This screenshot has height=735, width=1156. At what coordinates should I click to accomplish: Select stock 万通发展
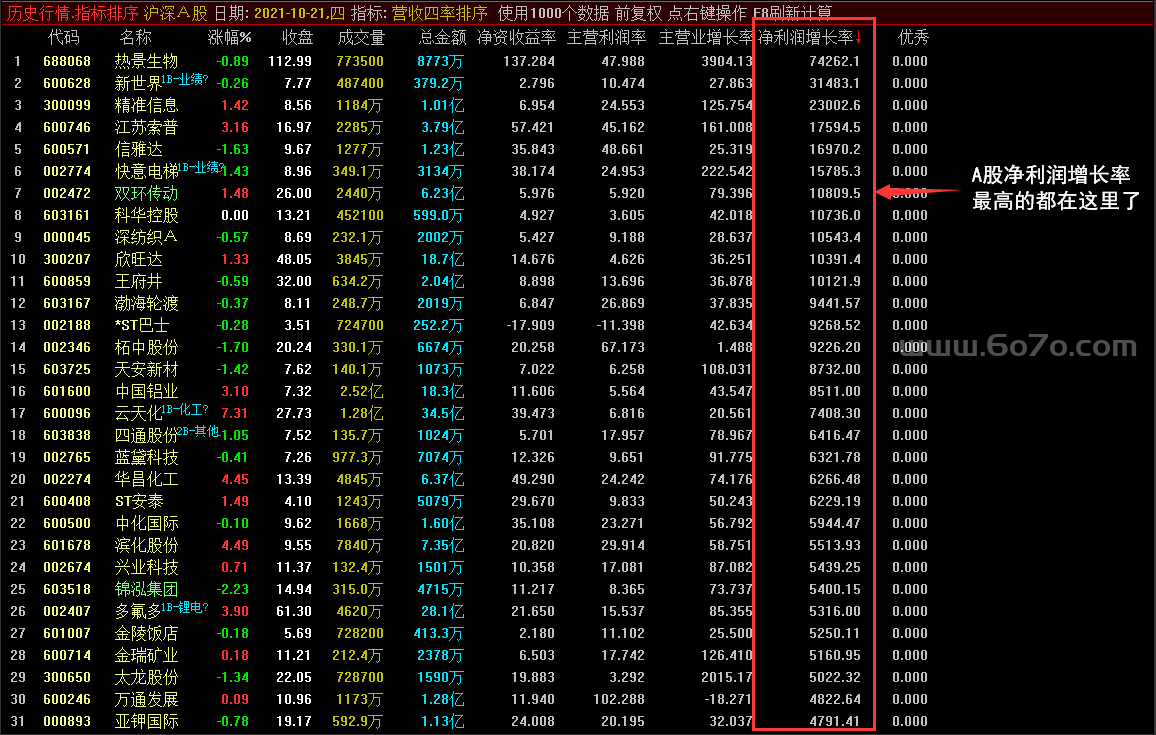(x=146, y=700)
